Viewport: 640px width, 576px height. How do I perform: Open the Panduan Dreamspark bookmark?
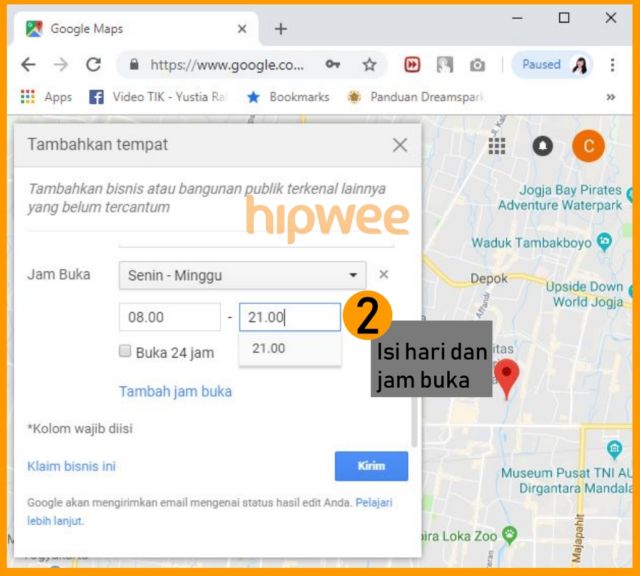pyautogui.click(x=416, y=97)
